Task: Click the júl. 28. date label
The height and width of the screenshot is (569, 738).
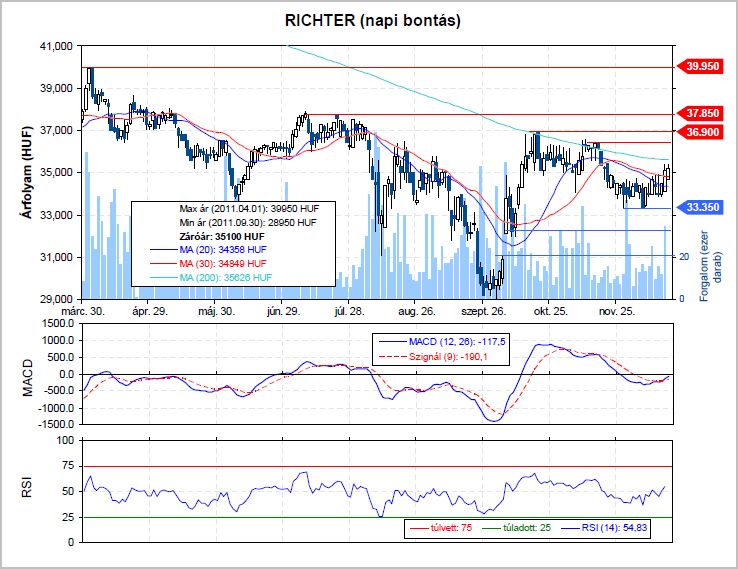Action: tap(349, 312)
